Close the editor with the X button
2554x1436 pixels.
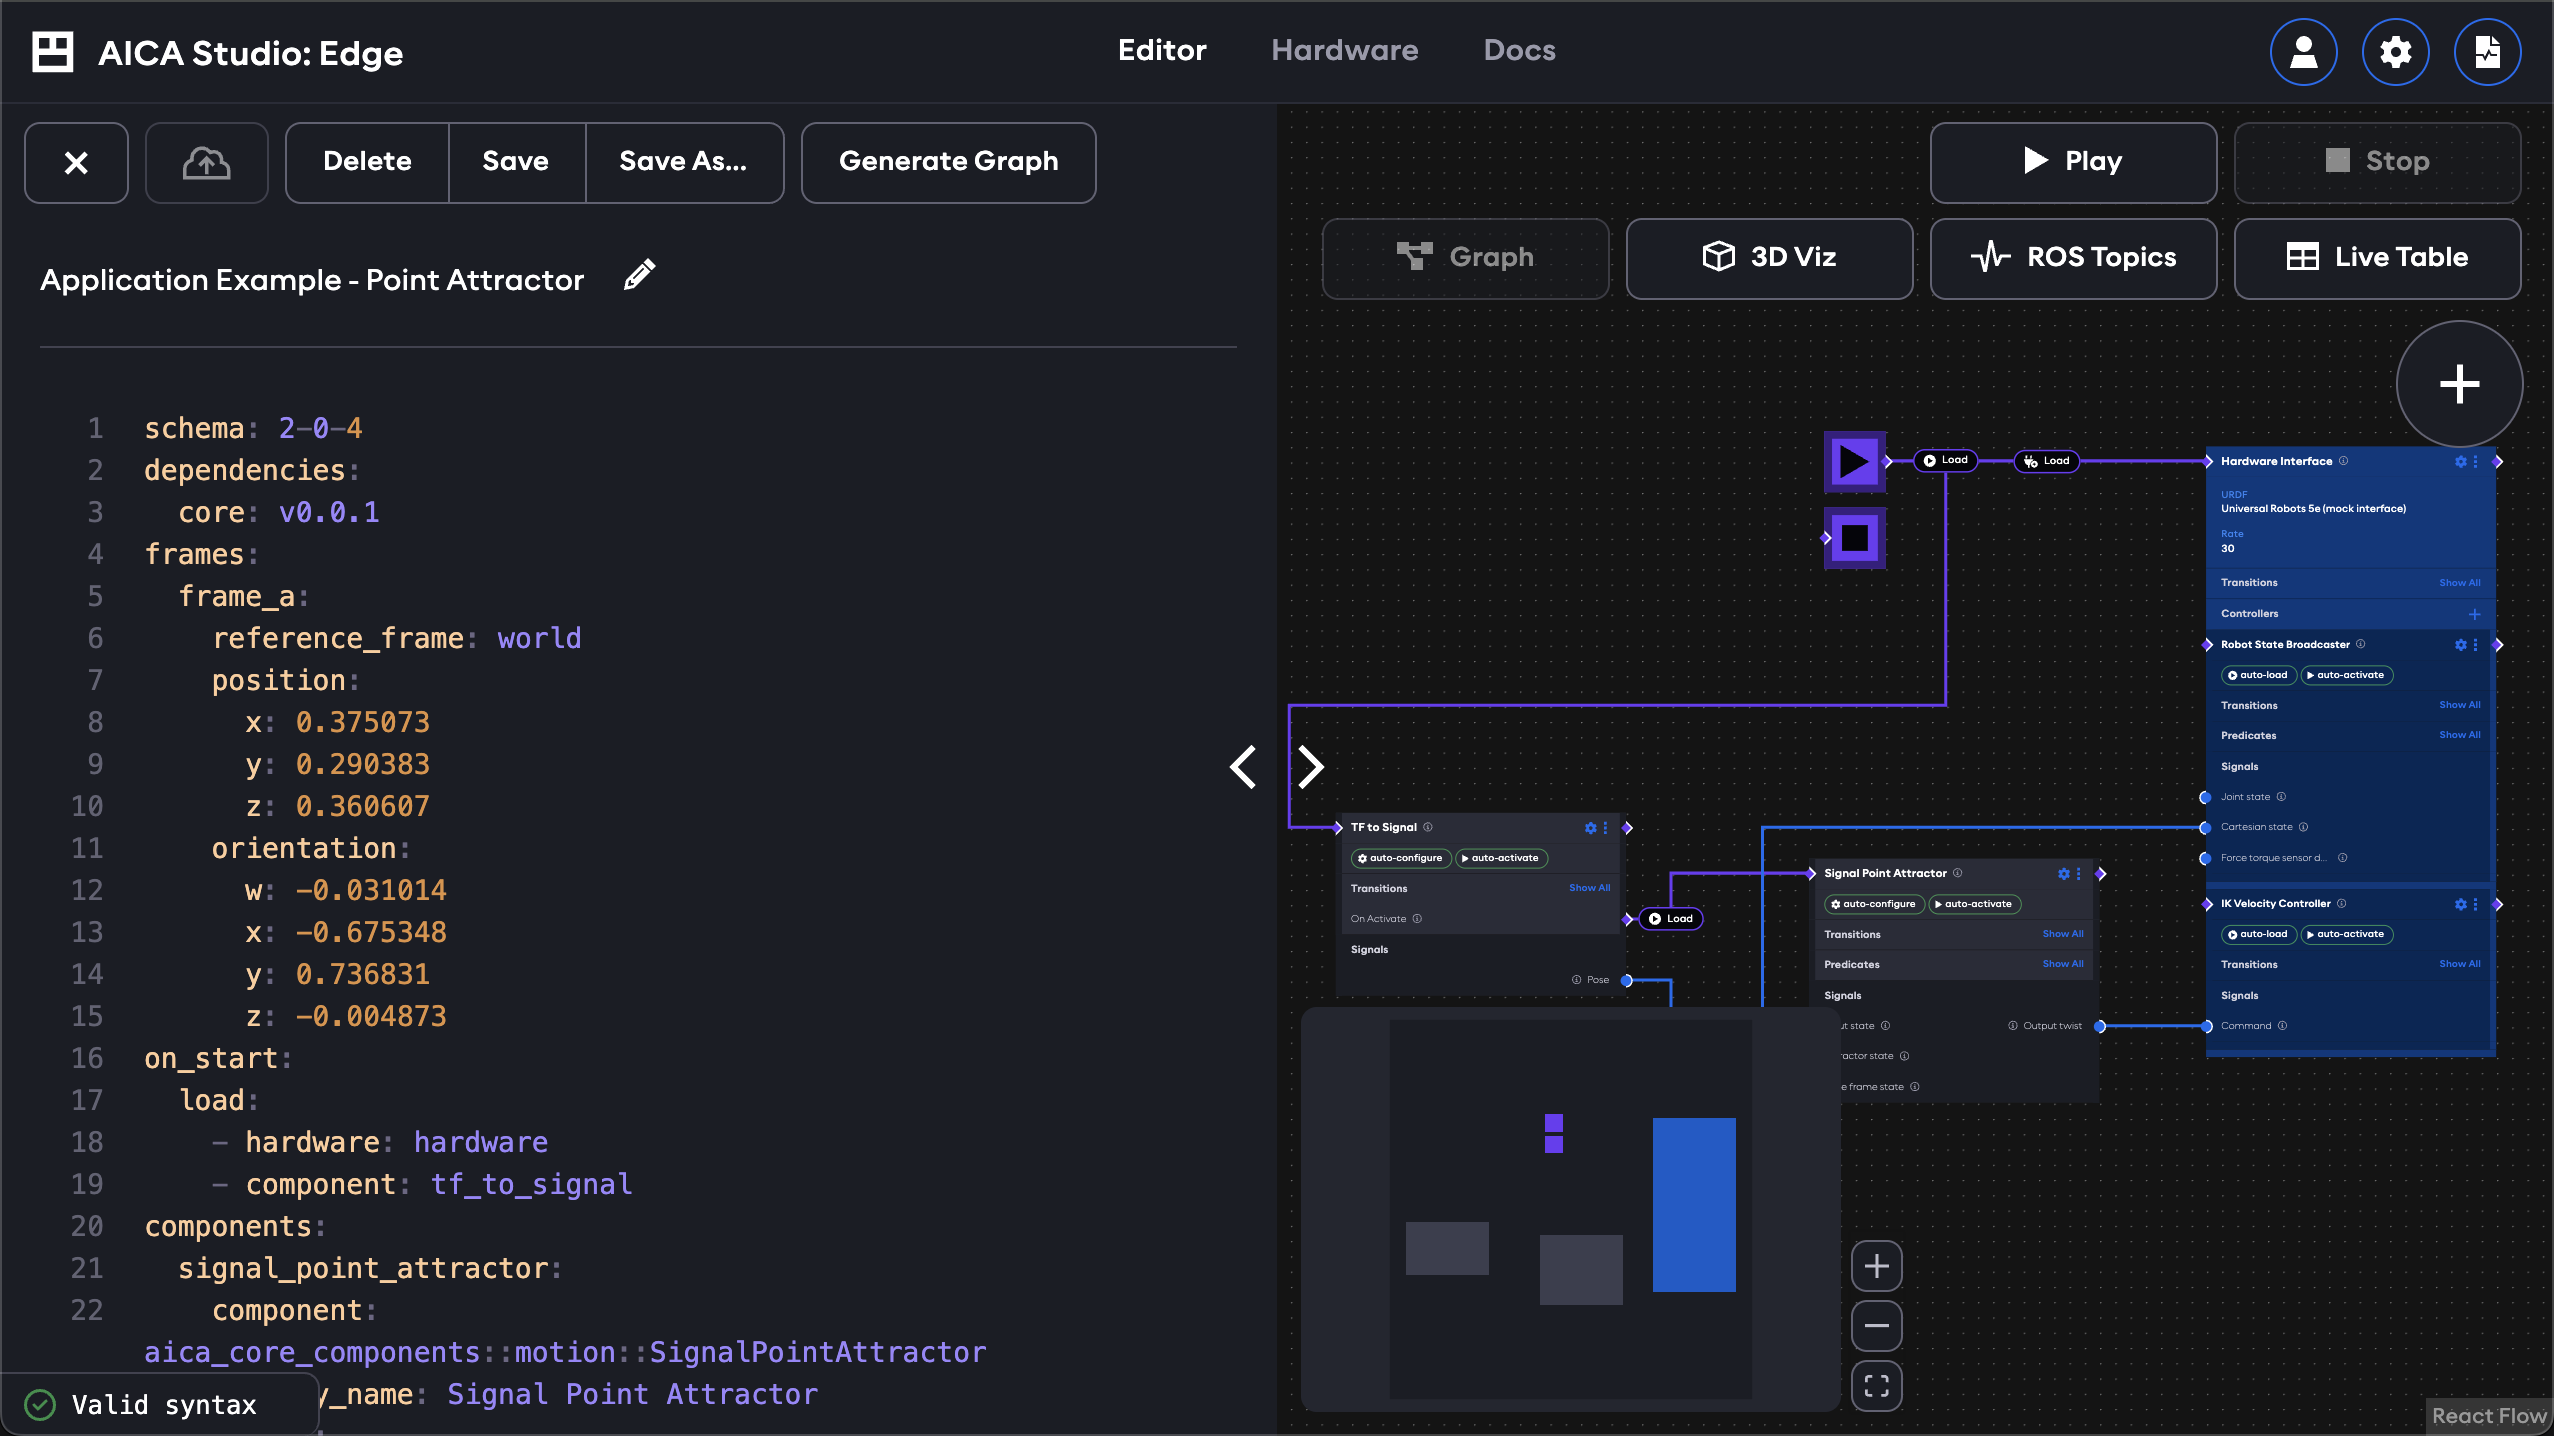click(x=76, y=163)
